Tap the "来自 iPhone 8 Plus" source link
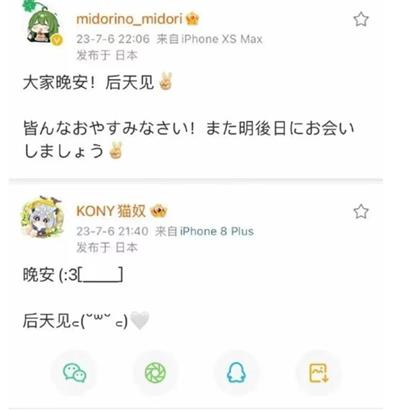Image resolution: width=400 pixels, height=410 pixels. coord(204,231)
